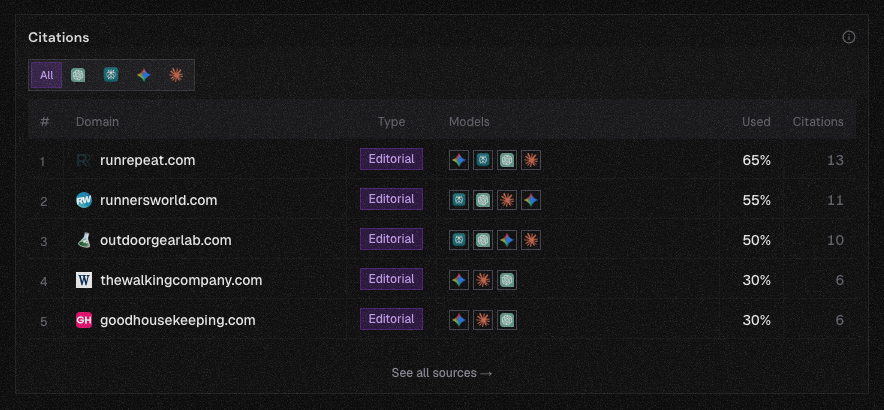Sort table by the Citations column header

coord(818,122)
